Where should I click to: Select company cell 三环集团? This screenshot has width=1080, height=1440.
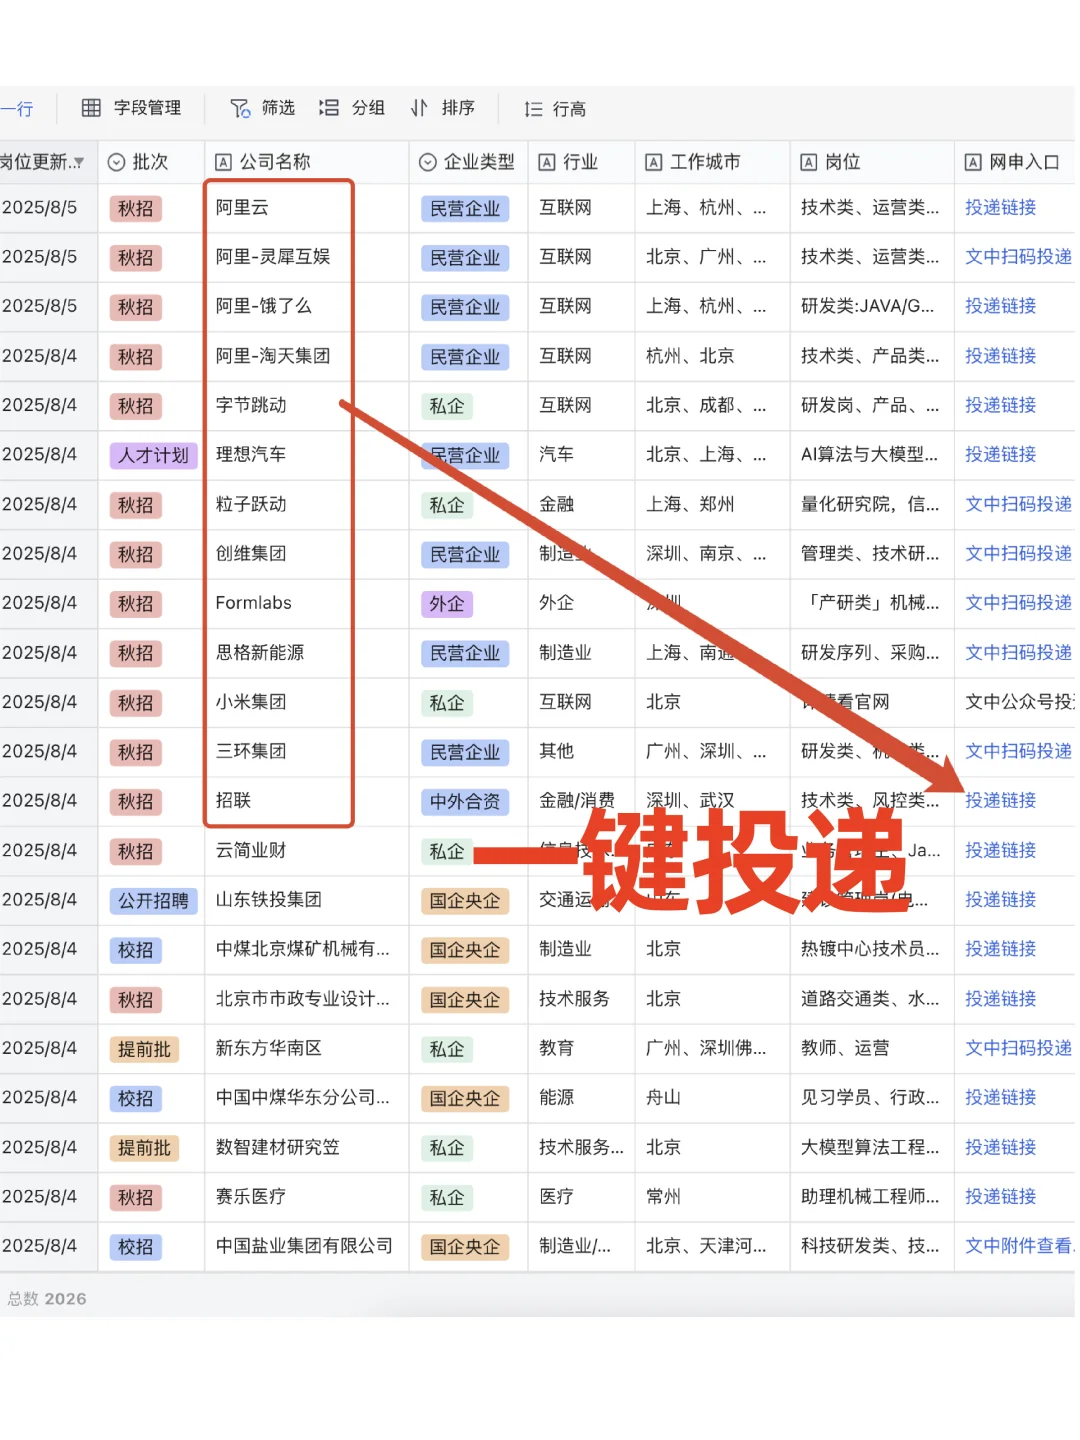[307, 751]
